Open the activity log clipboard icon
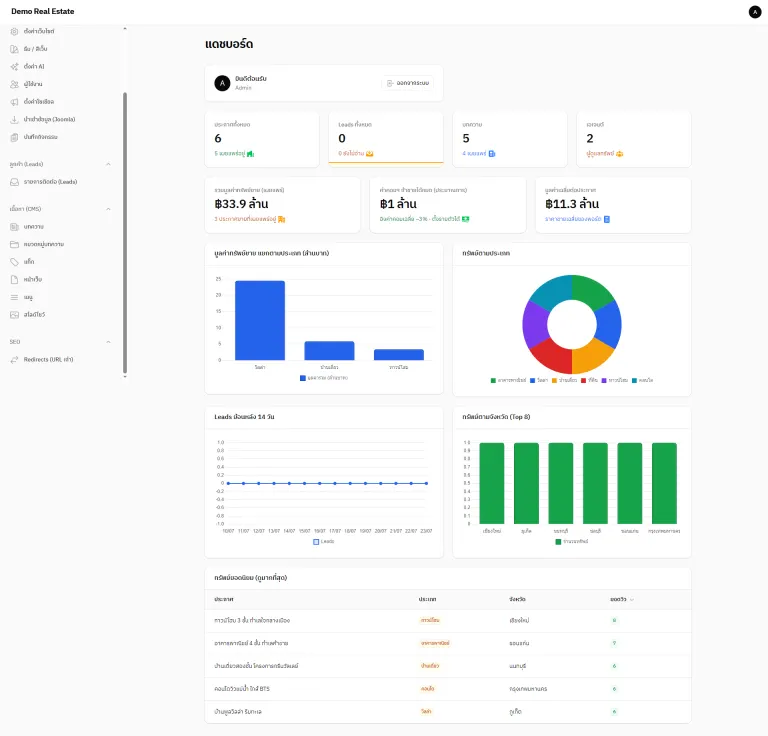 coord(14,137)
